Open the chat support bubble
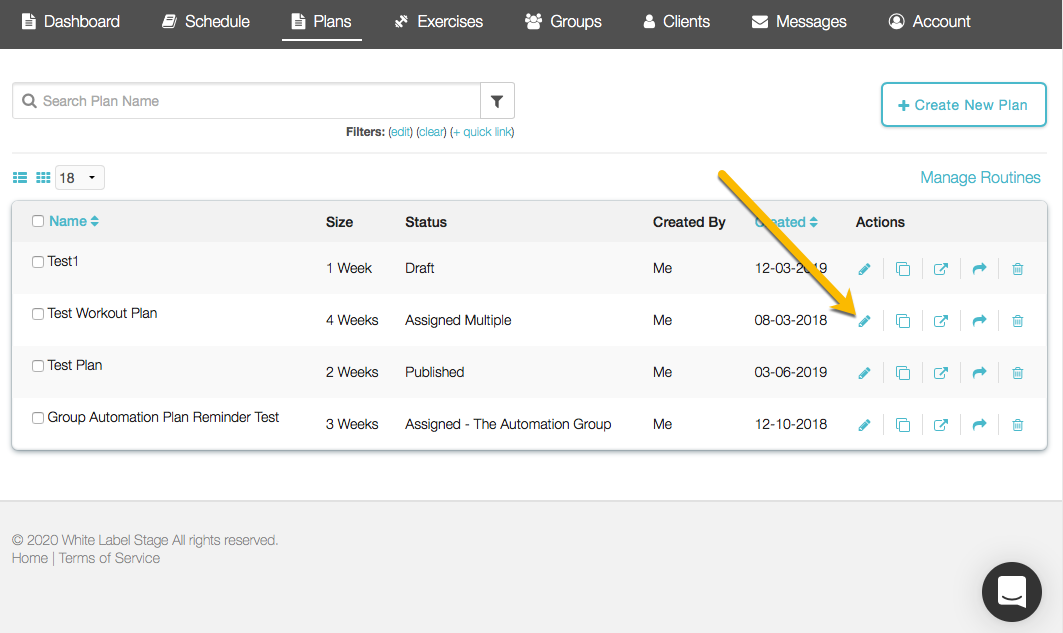 pos(1011,591)
